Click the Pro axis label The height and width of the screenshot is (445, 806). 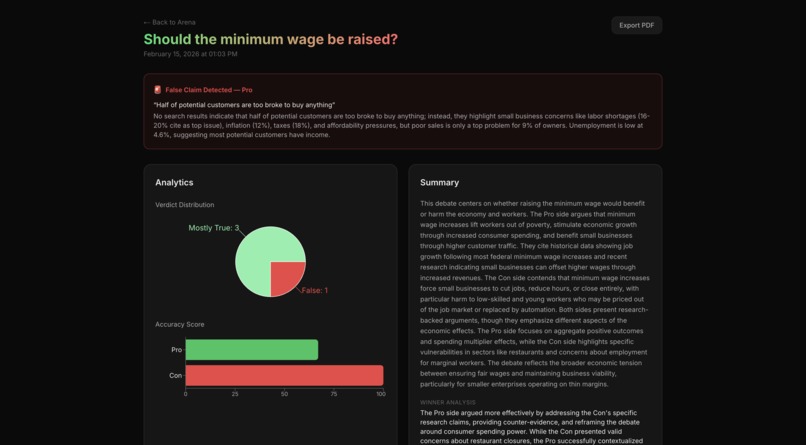point(176,349)
